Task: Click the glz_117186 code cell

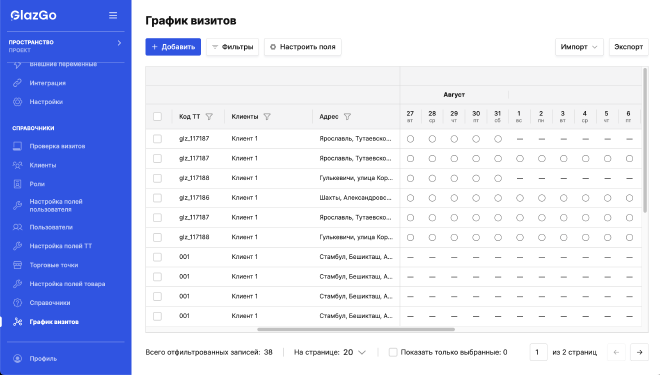Action: click(194, 198)
